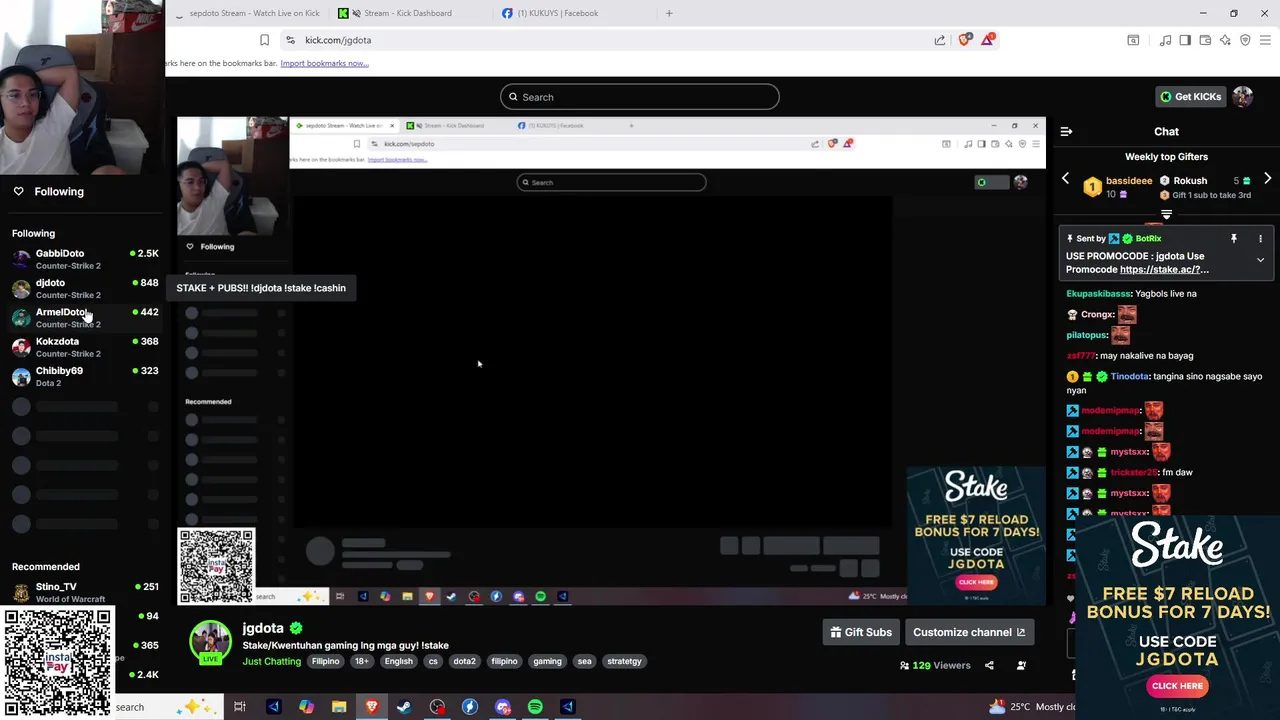The width and height of the screenshot is (1280, 720).
Task: Collapse the top gifters leaderboard
Action: pos(1166,214)
